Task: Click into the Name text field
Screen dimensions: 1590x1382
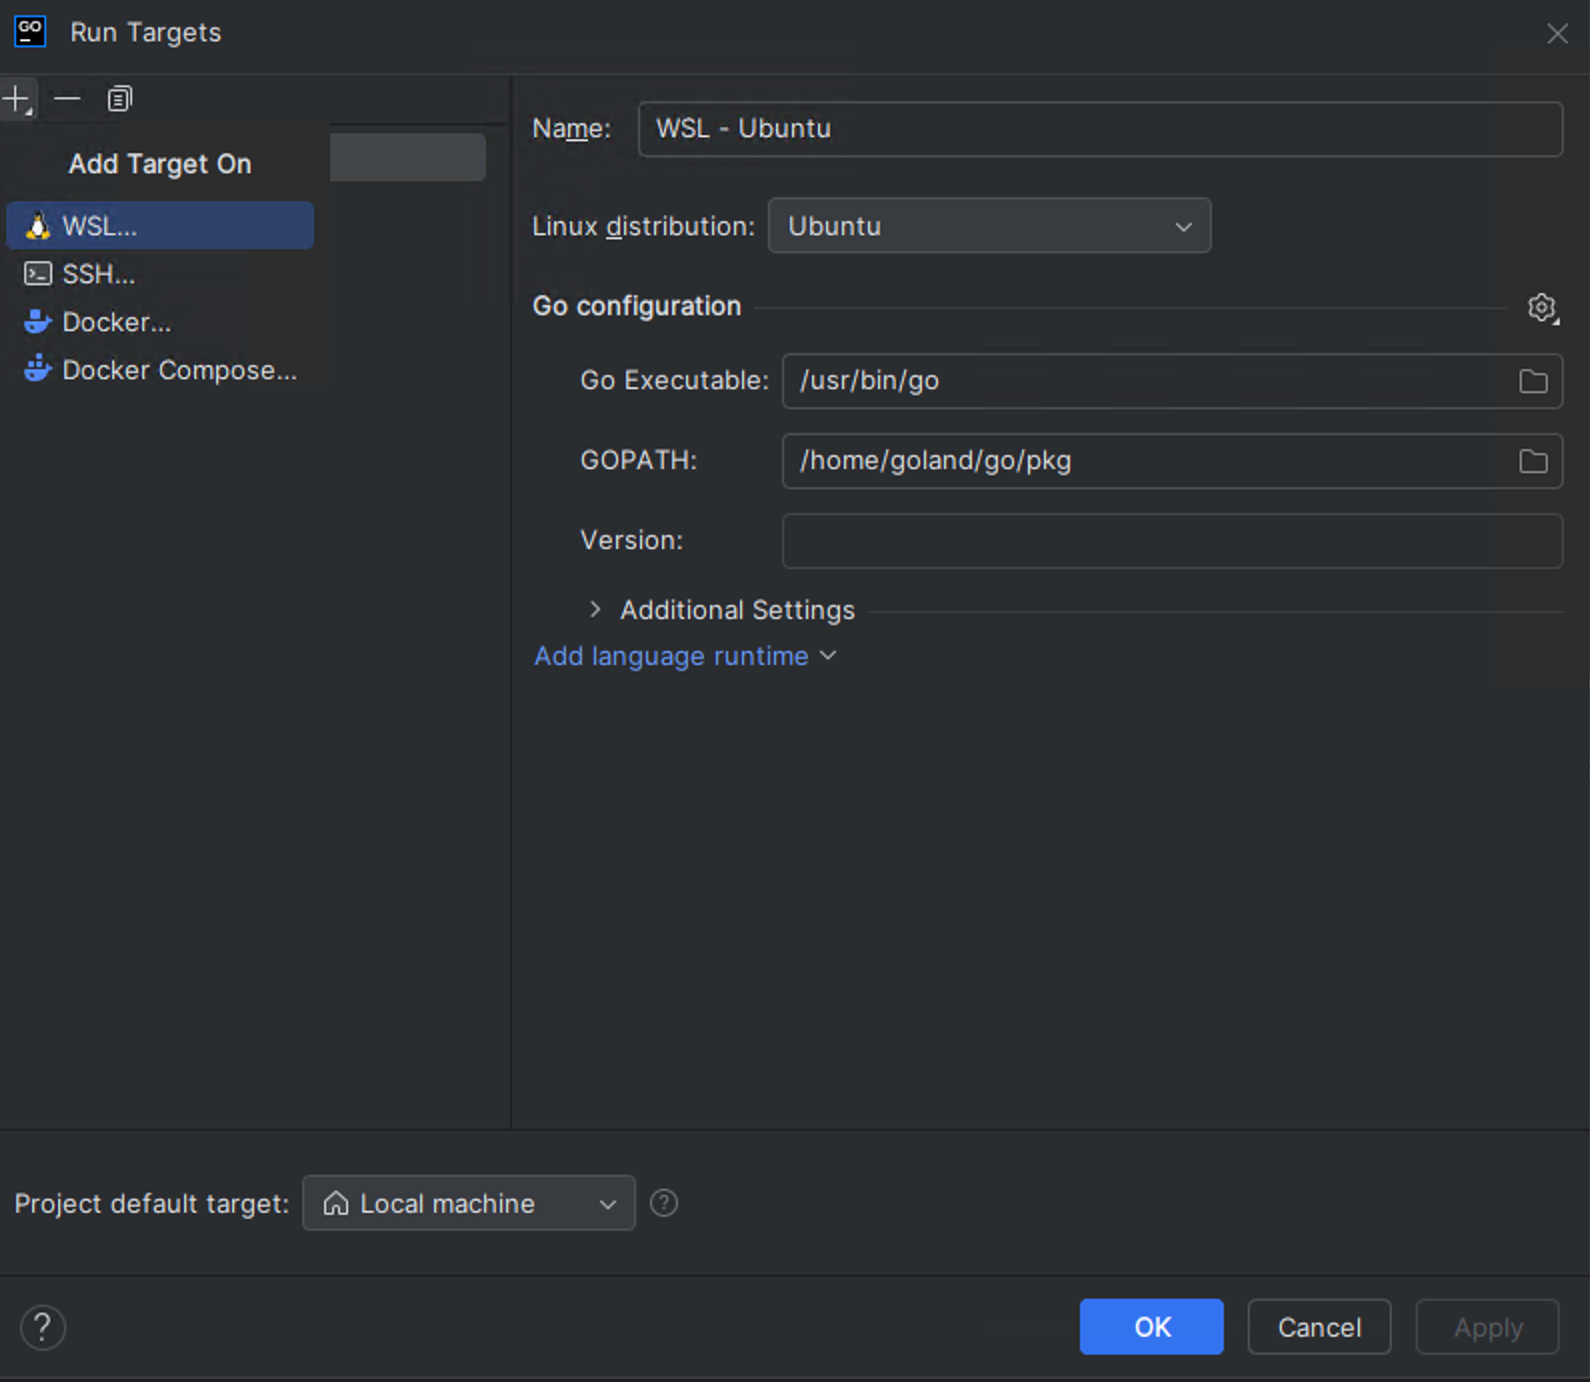Action: [1099, 129]
